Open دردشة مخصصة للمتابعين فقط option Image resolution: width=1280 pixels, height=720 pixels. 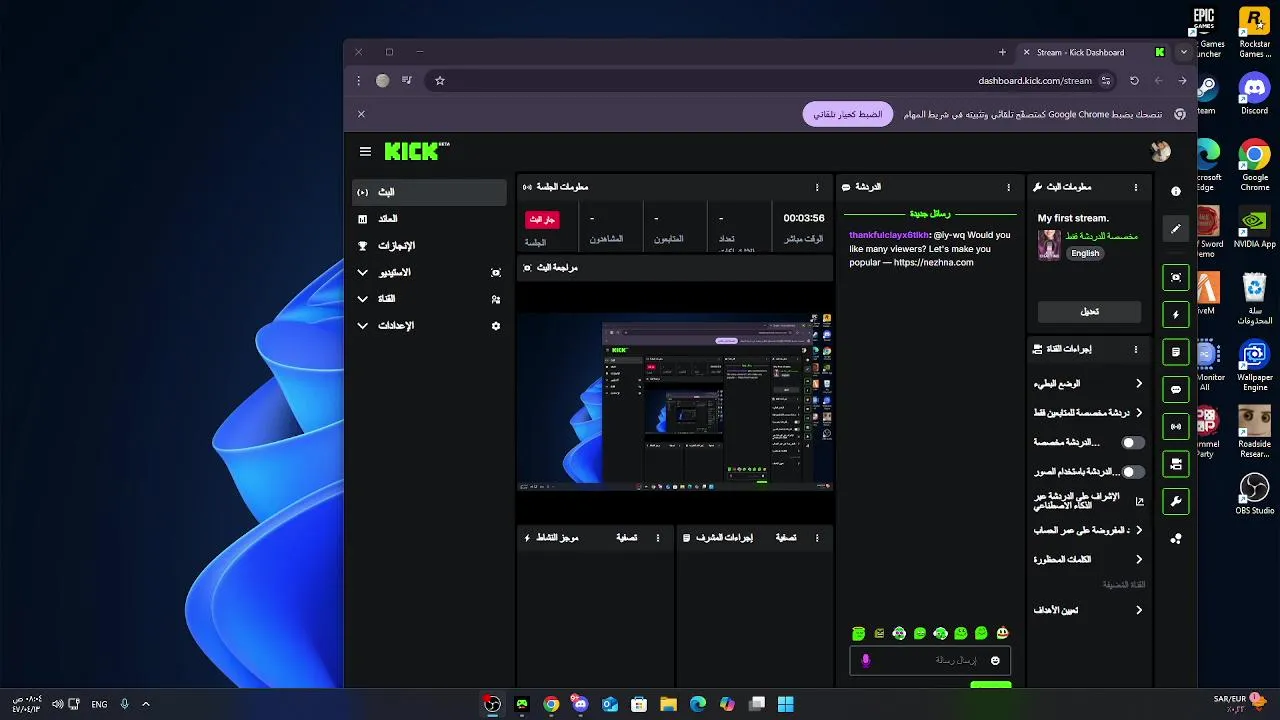1088,413
